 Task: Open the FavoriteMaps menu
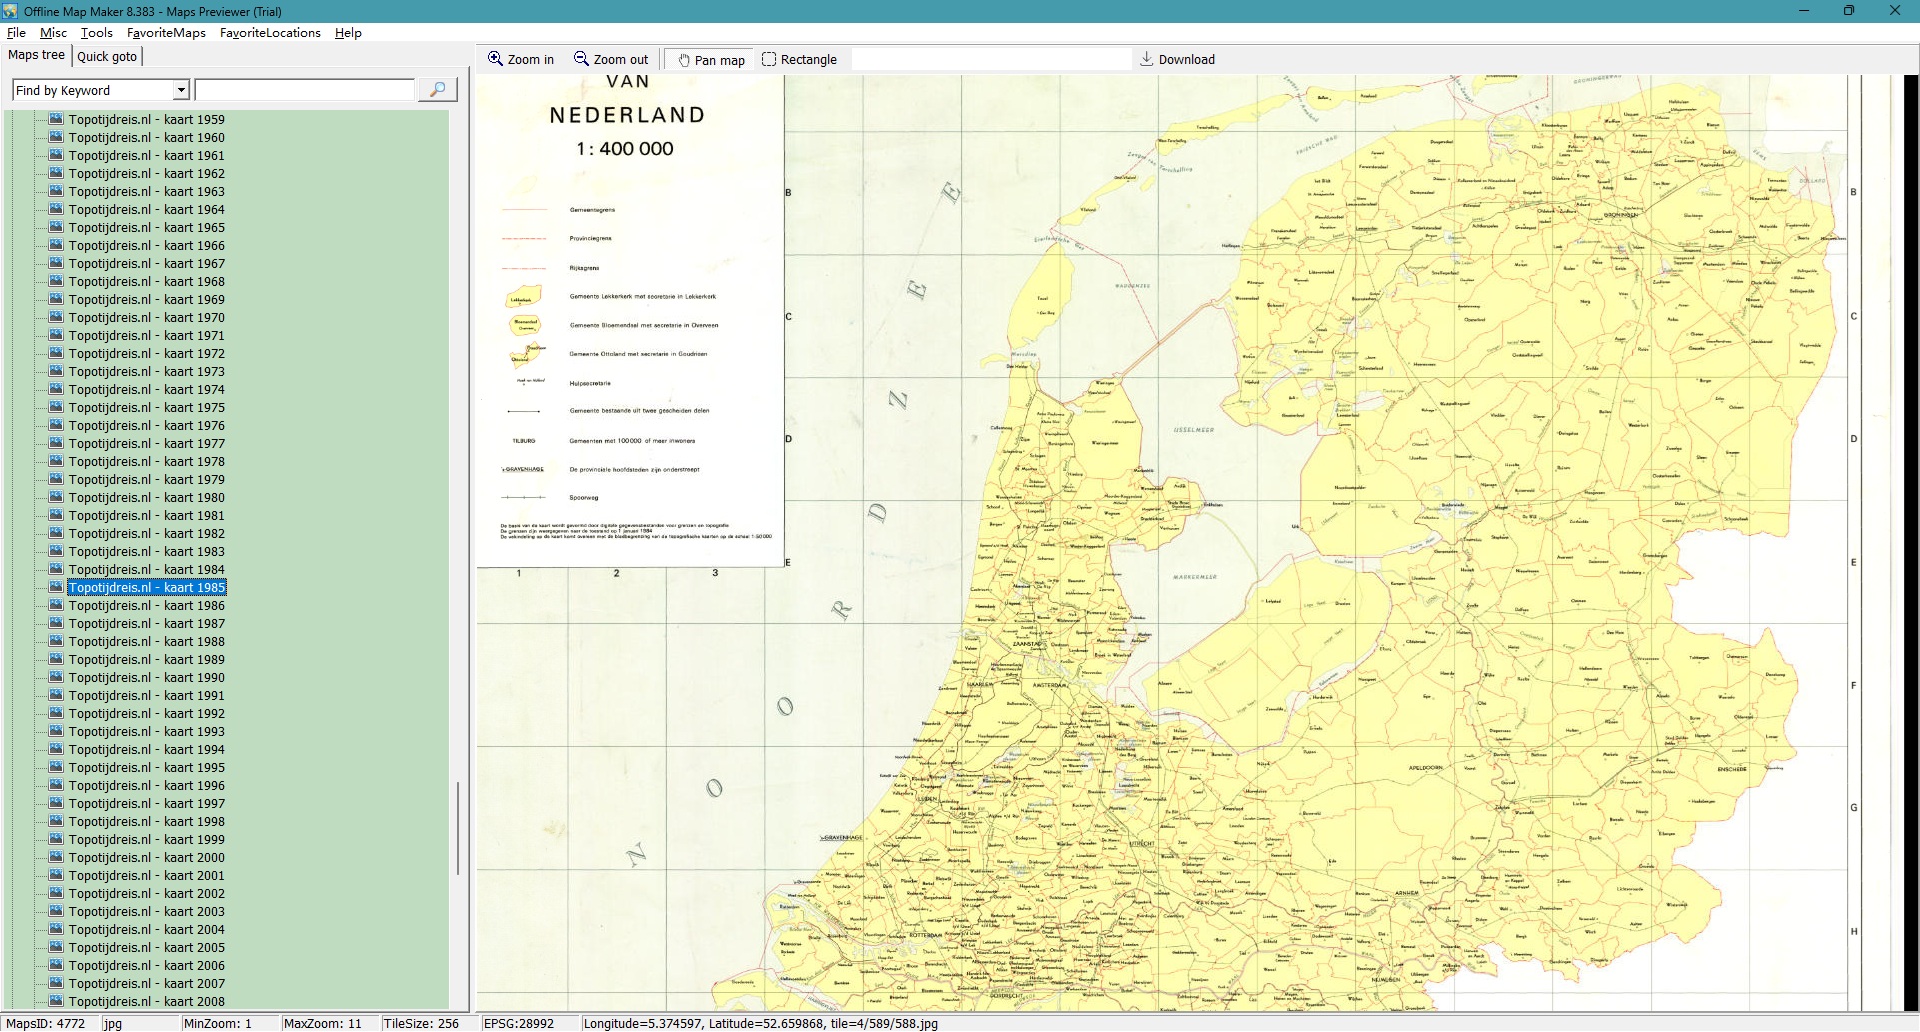pos(166,33)
